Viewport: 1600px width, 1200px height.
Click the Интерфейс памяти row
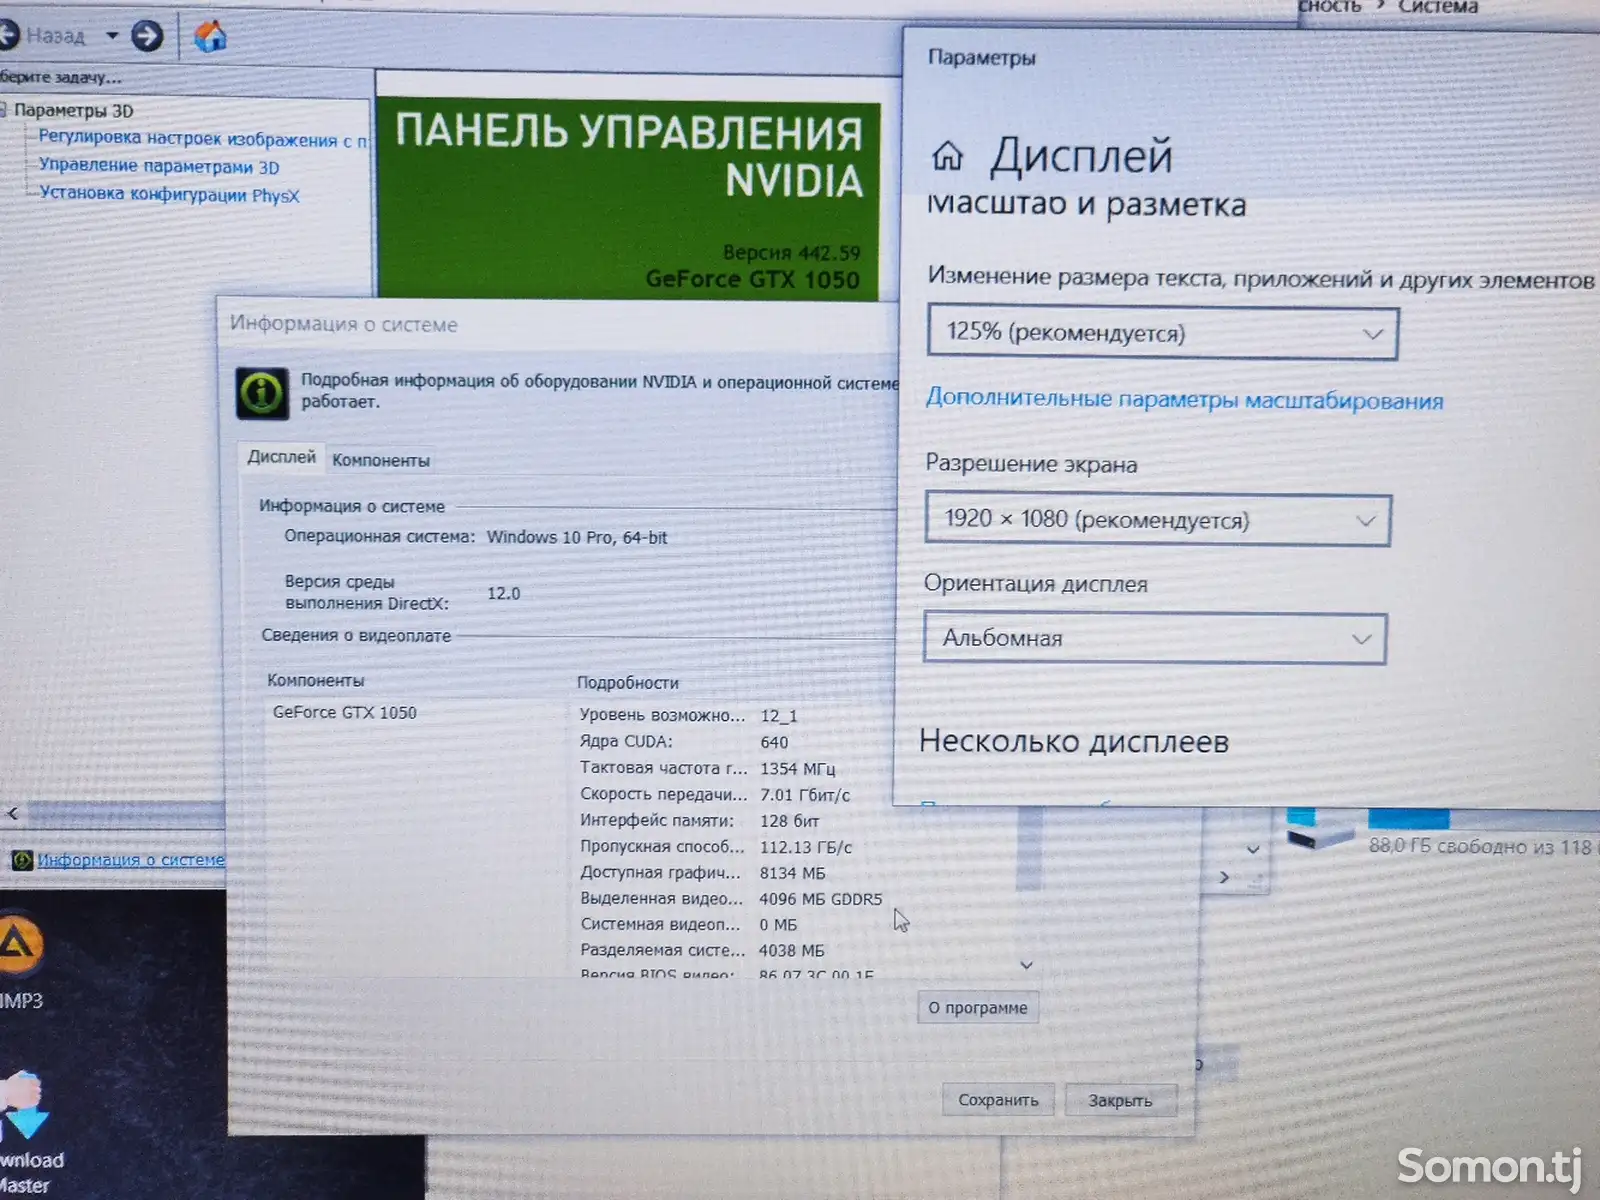tap(700, 820)
